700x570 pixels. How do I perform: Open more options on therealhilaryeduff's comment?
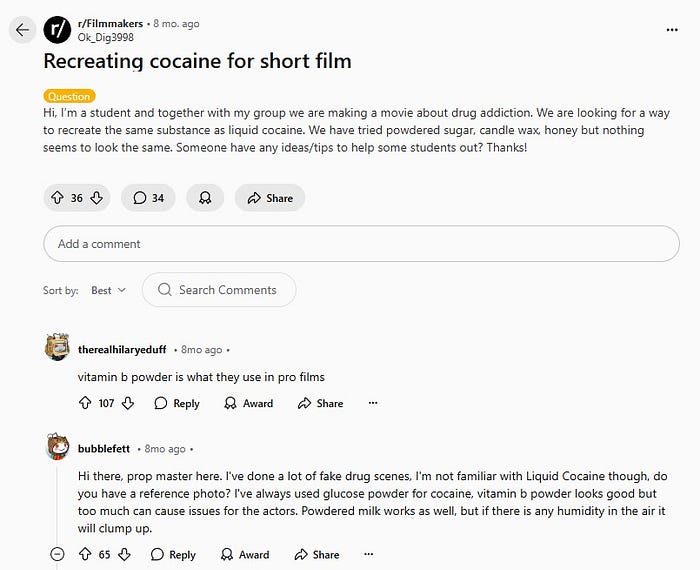(373, 403)
